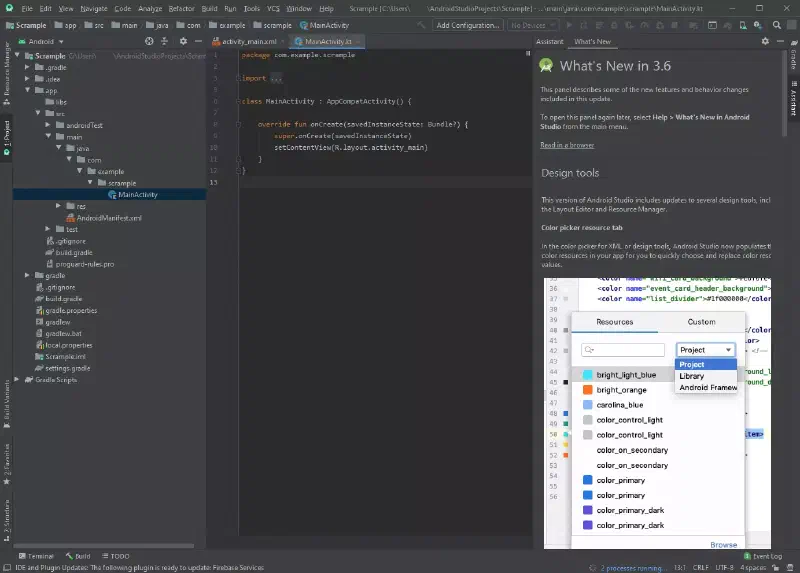The width and height of the screenshot is (800, 573).
Task: Toggle the Build tool window button
Action: coord(78,556)
